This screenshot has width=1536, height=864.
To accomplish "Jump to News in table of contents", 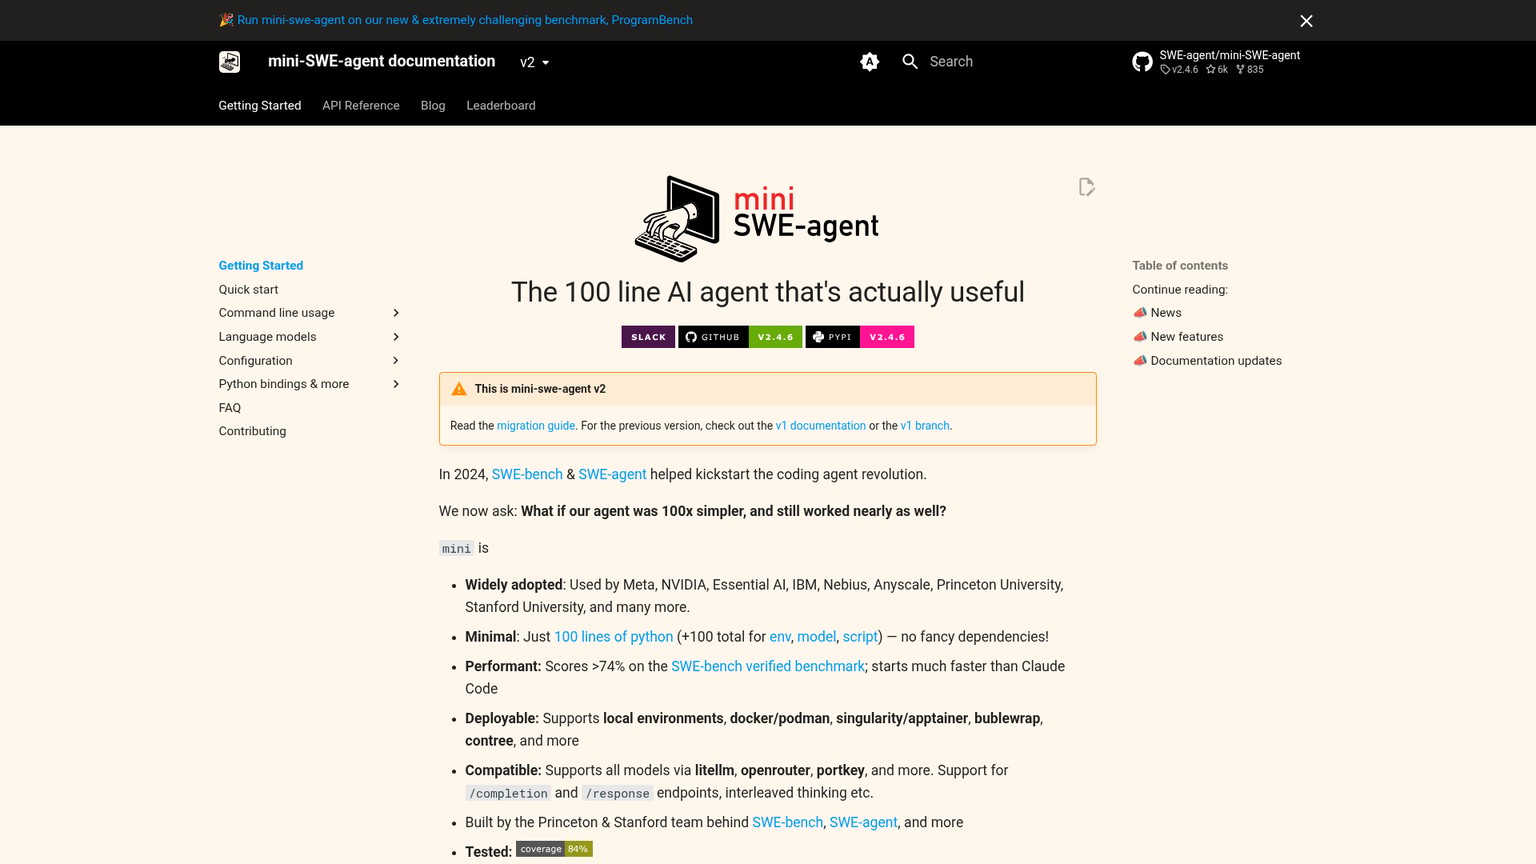I will 1157,313.
